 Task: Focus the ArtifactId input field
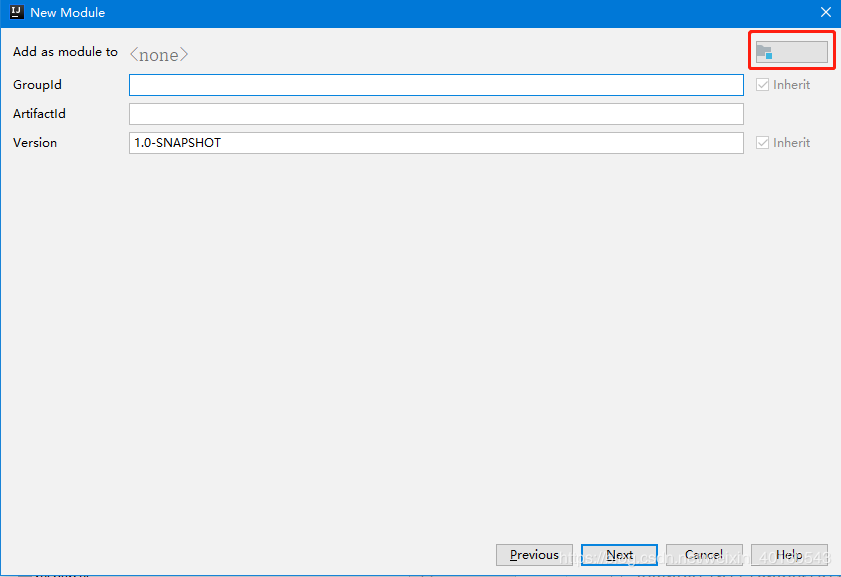[436, 114]
